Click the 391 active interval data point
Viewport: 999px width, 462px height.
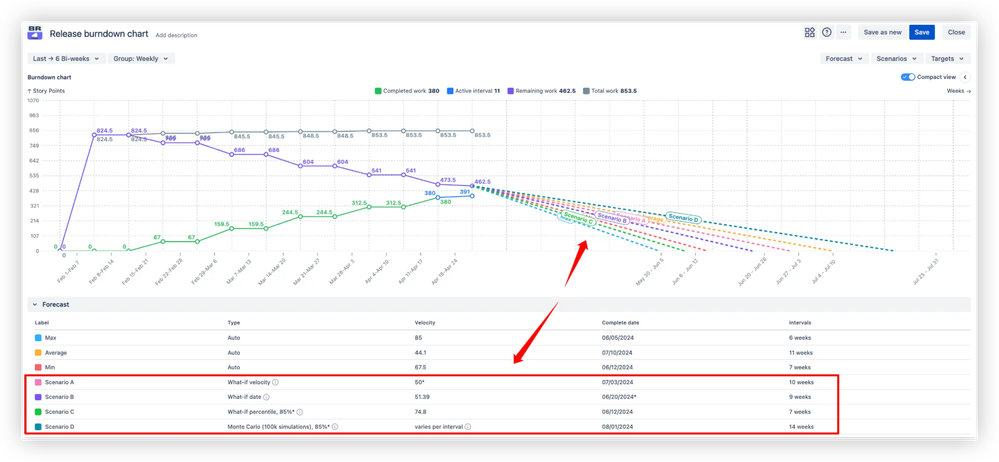(472, 196)
